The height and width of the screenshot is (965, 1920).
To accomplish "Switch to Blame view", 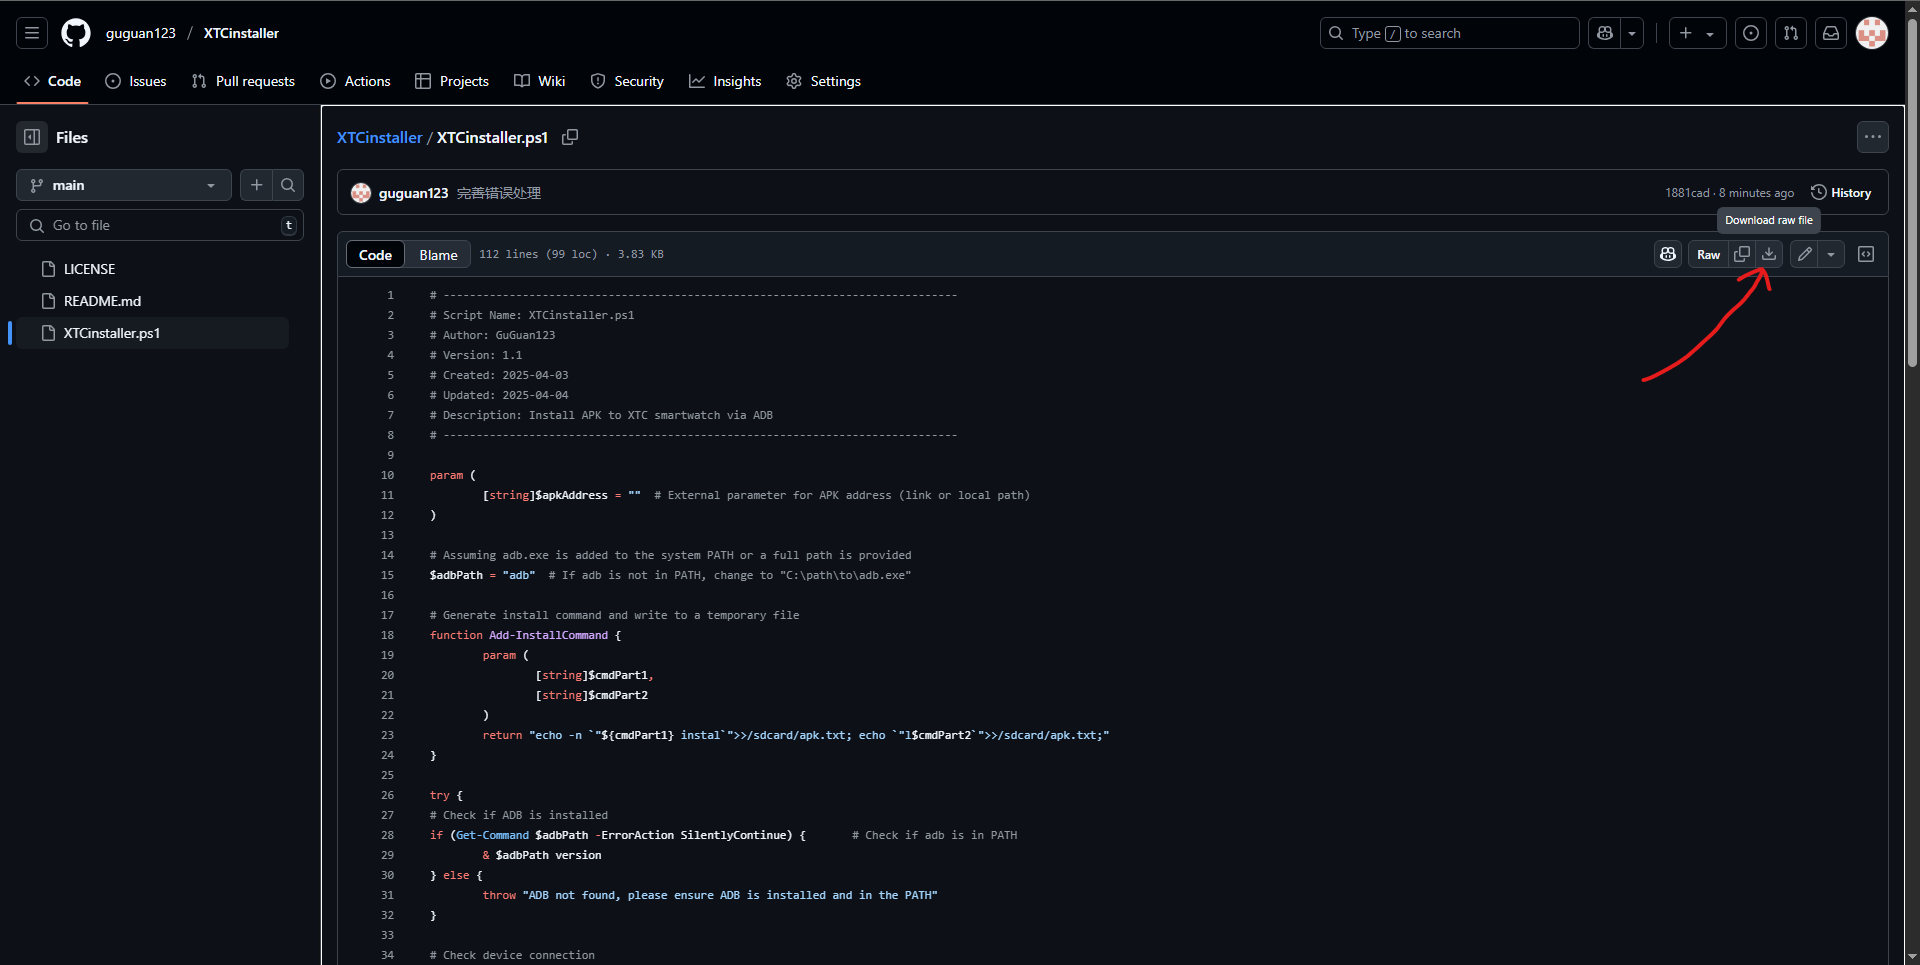I will click(x=438, y=255).
